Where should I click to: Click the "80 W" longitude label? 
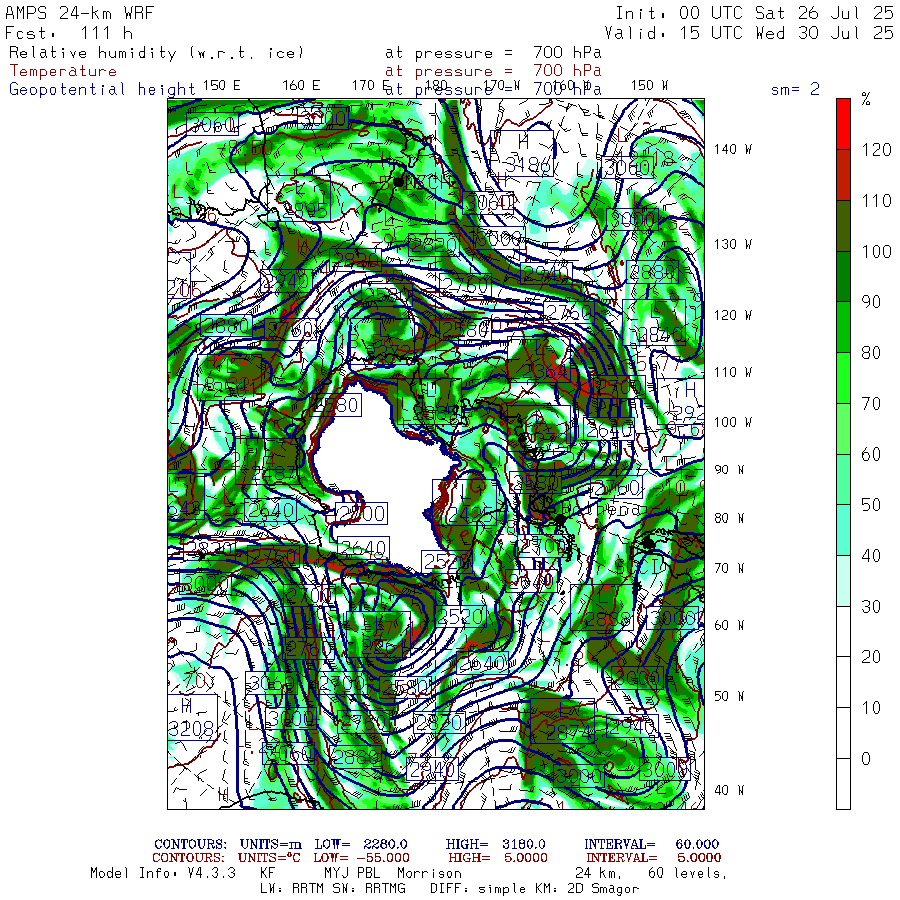click(x=729, y=518)
